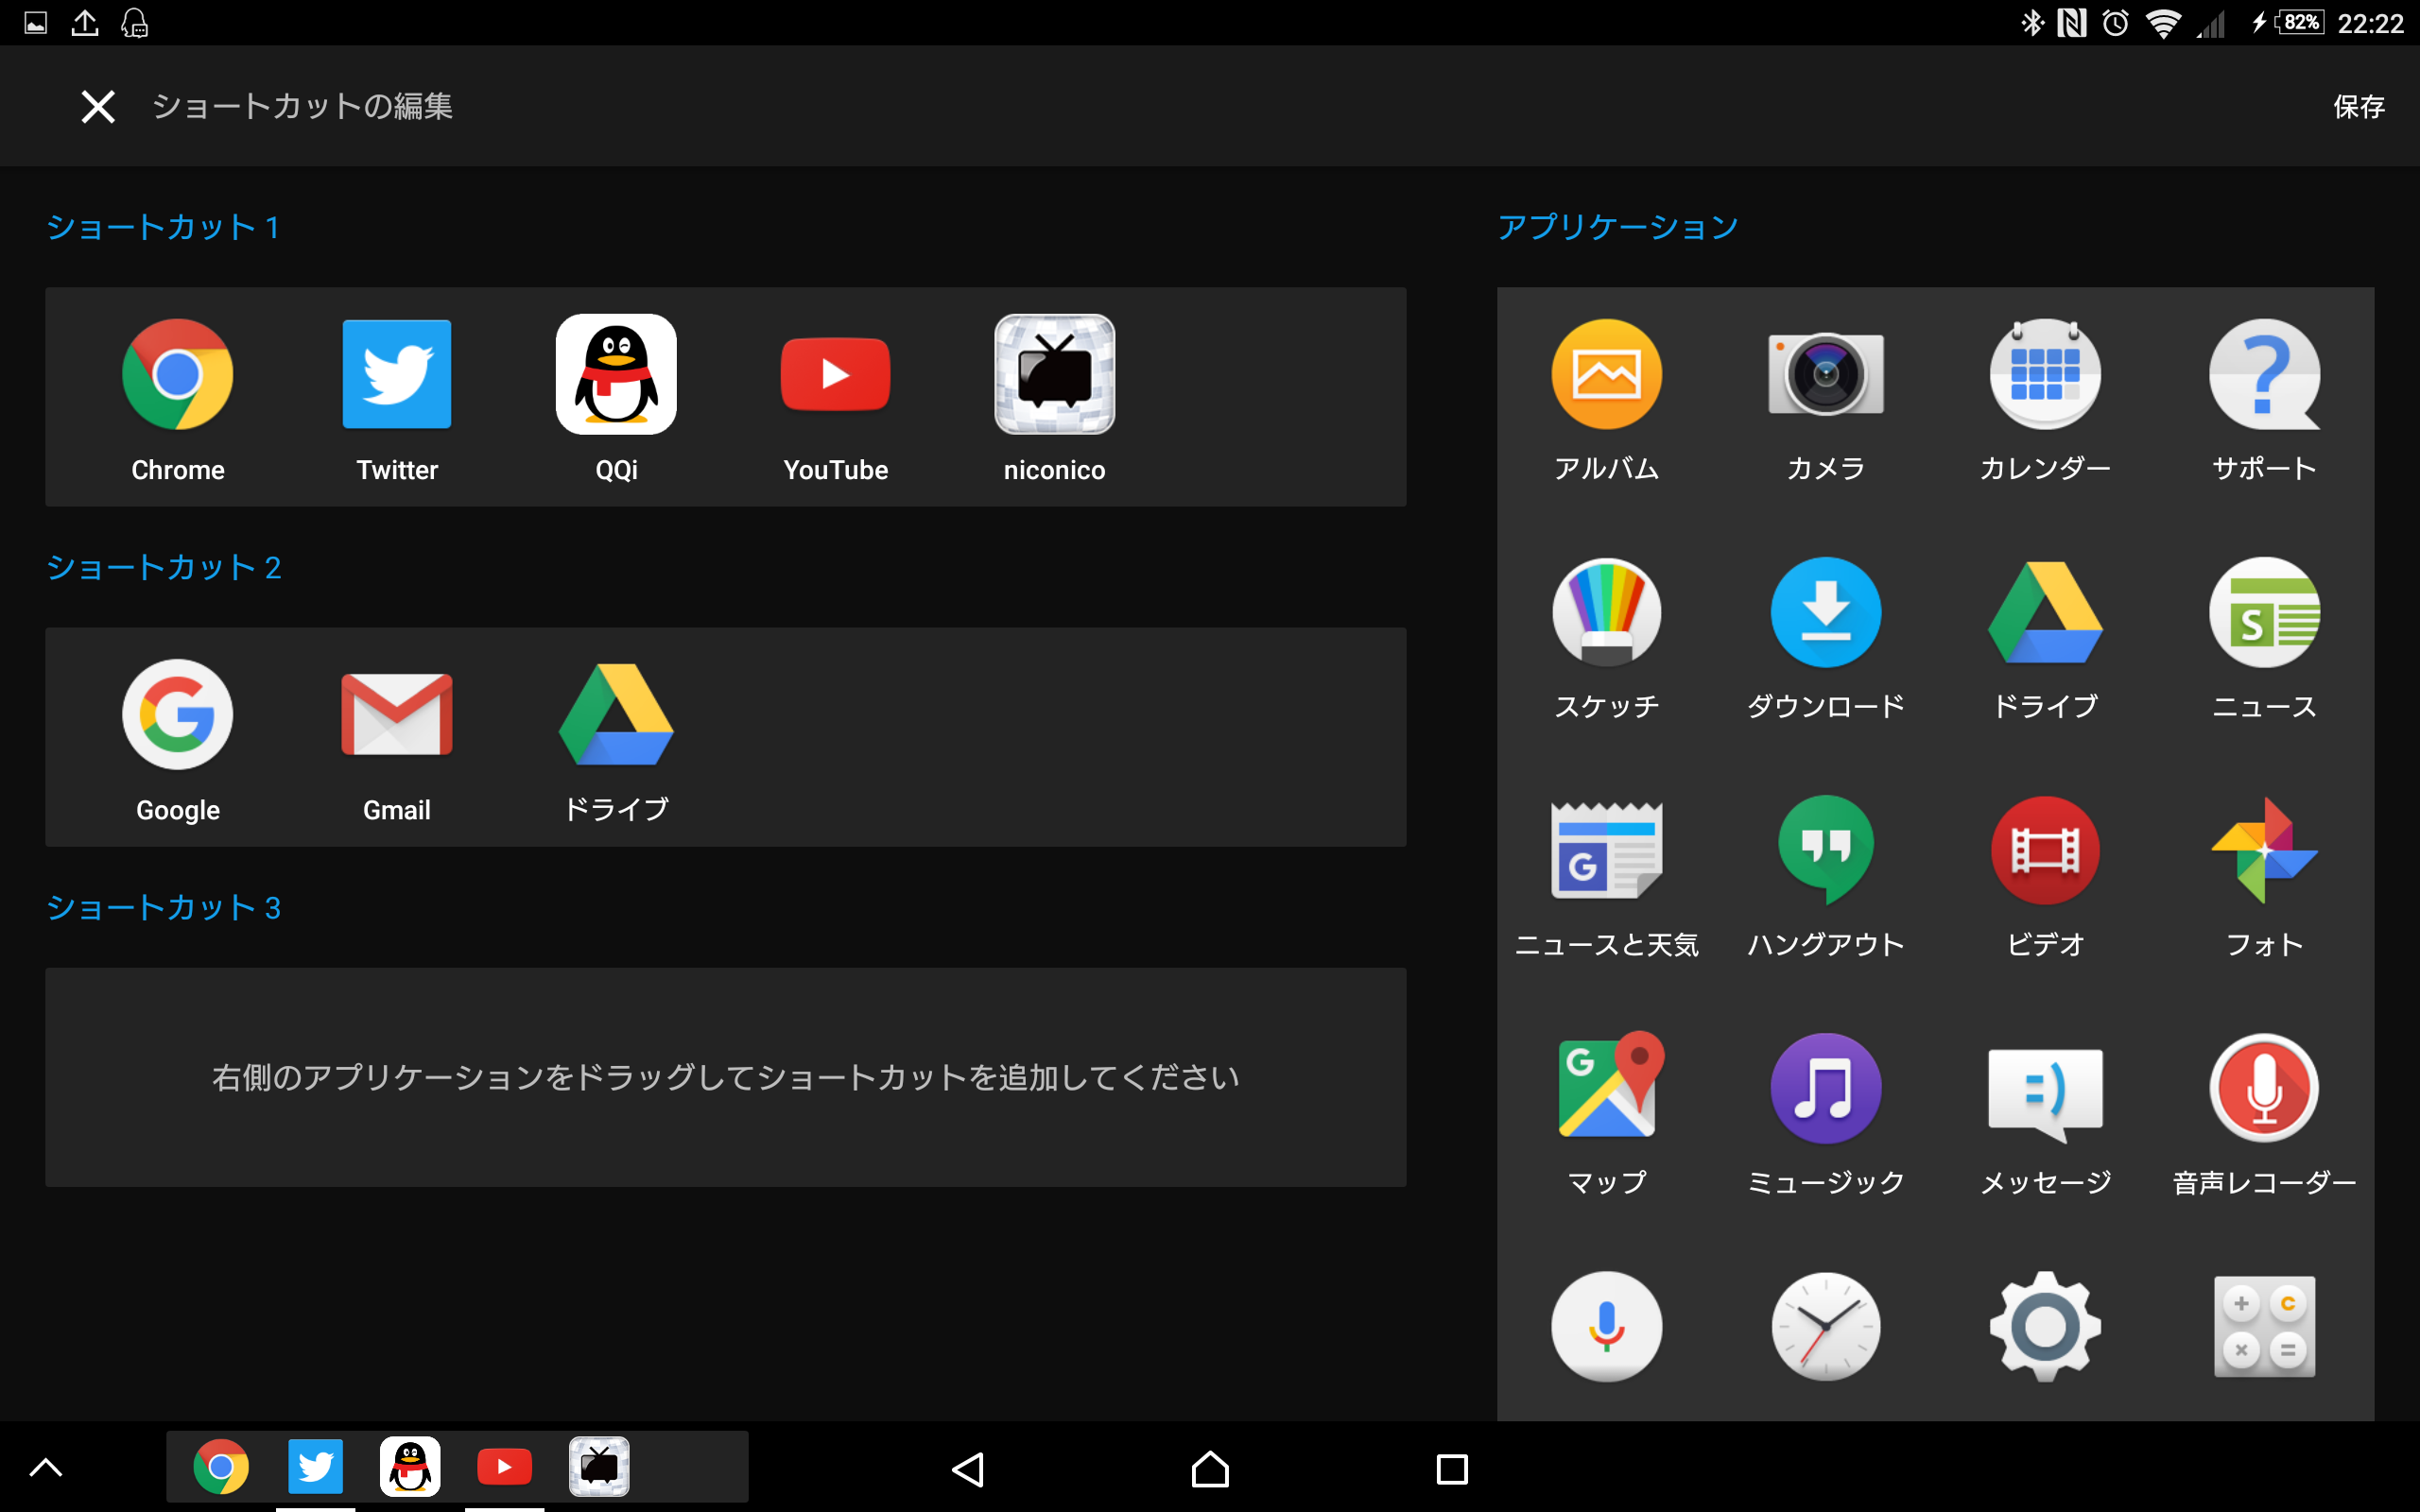Tap the フォト app icon
2420x1512 pixels.
tap(2264, 851)
